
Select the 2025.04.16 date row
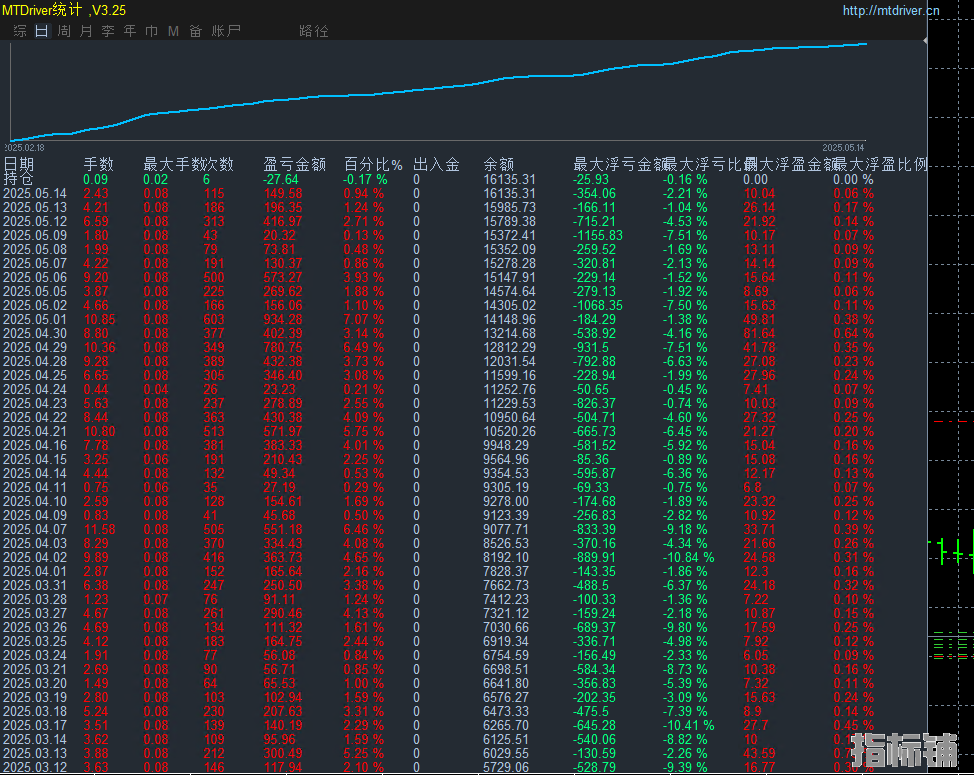[x=35, y=445]
